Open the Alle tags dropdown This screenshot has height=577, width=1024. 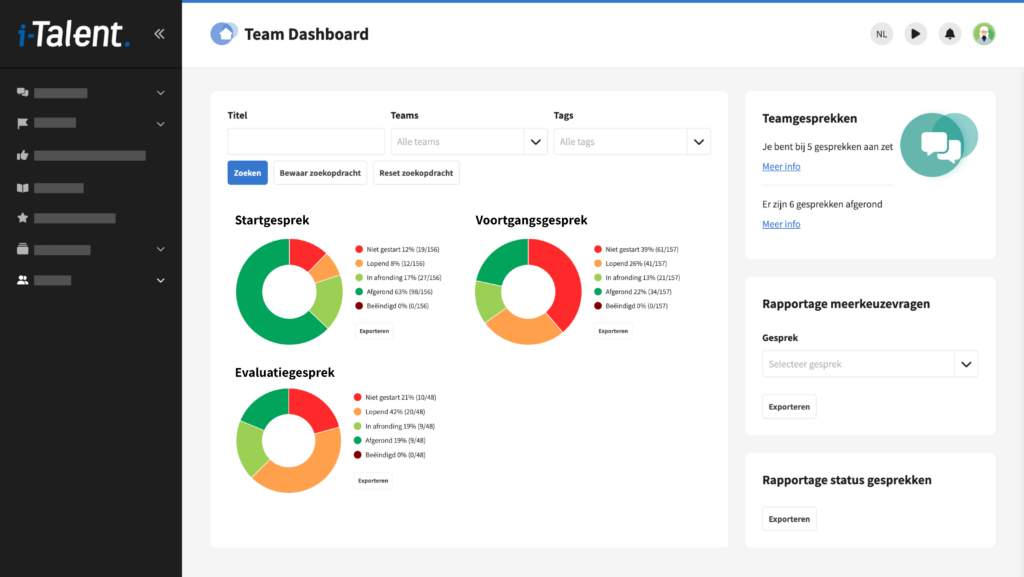pyautogui.click(x=632, y=142)
